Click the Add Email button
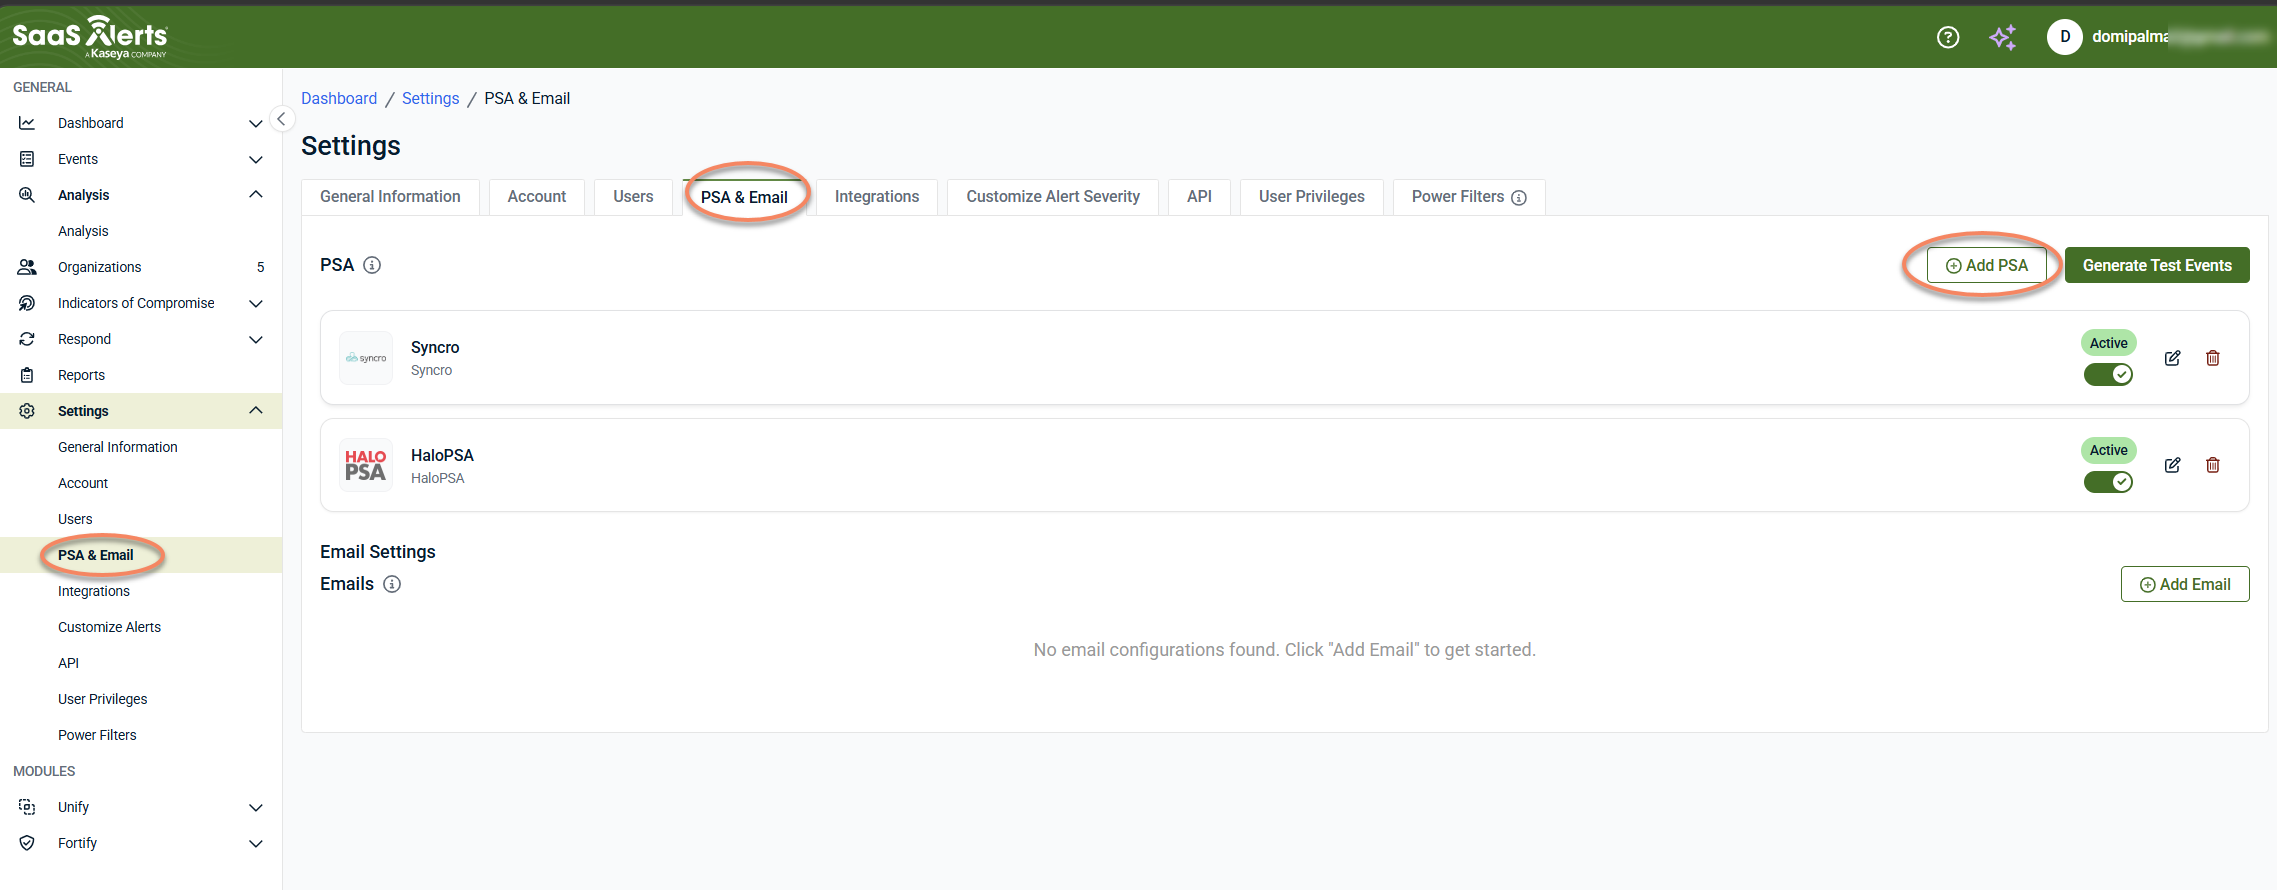2277x890 pixels. coord(2185,584)
